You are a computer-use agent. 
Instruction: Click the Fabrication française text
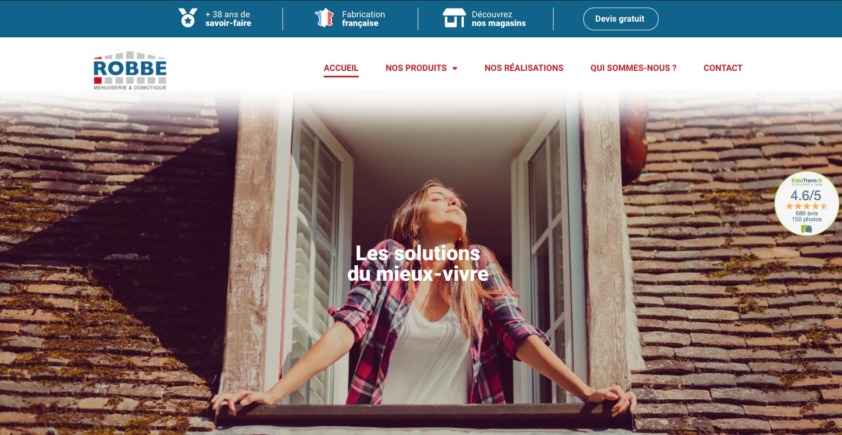pos(363,19)
